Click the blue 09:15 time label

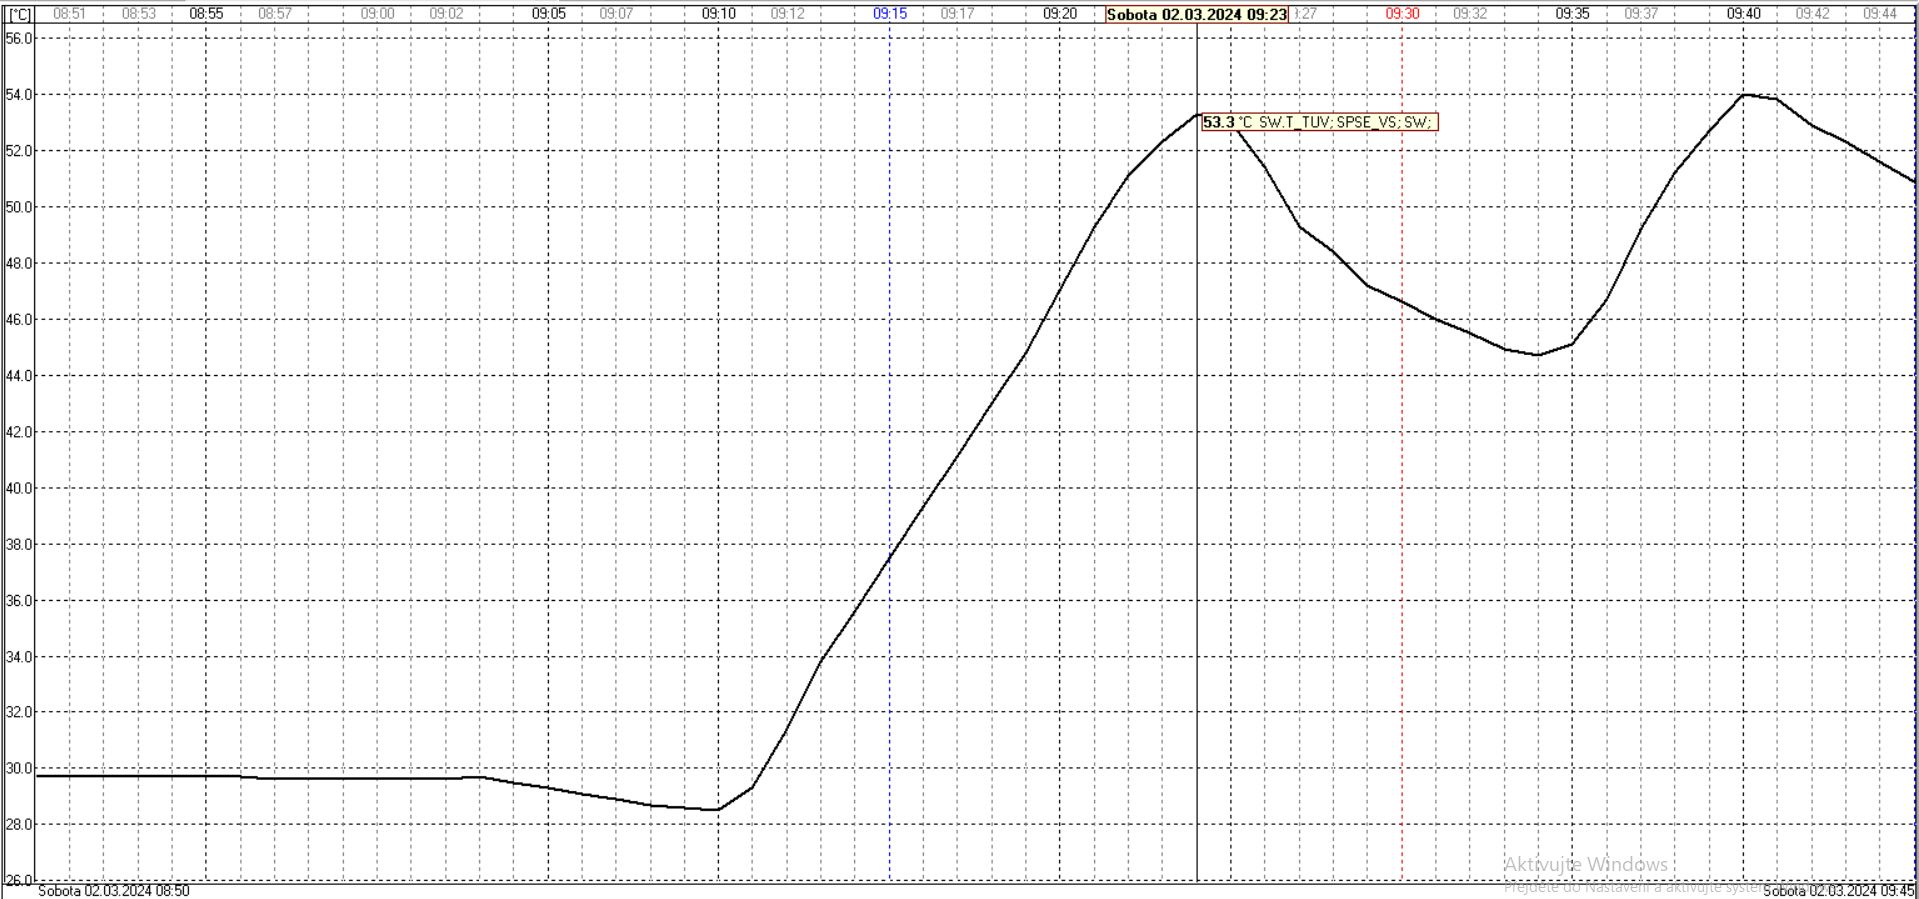[x=889, y=14]
